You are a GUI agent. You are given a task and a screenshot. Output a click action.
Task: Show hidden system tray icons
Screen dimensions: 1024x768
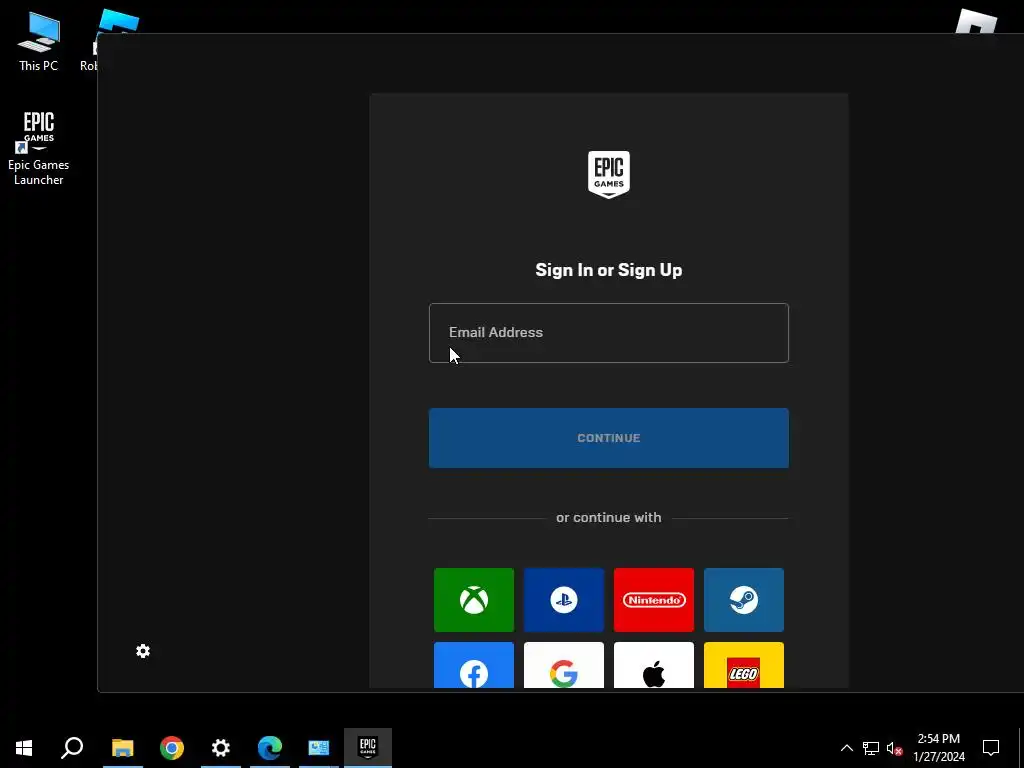pyautogui.click(x=846, y=748)
